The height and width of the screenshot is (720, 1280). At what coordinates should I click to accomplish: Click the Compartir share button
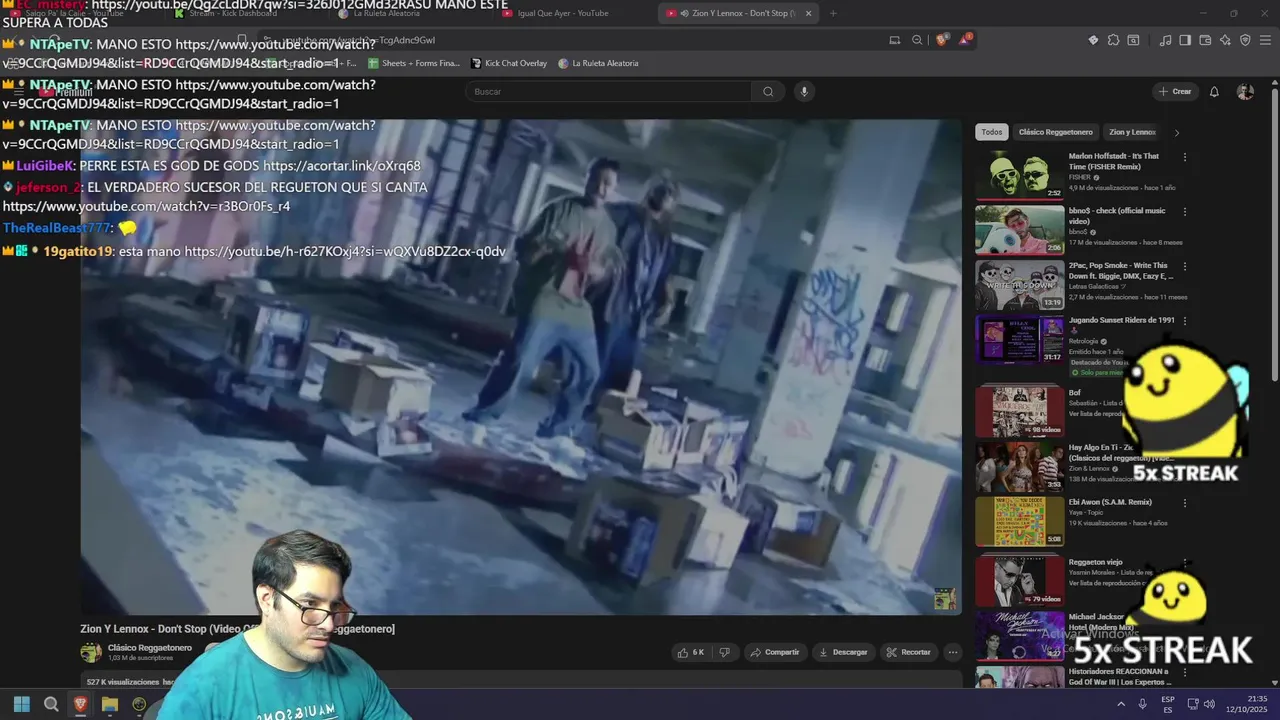(x=775, y=652)
